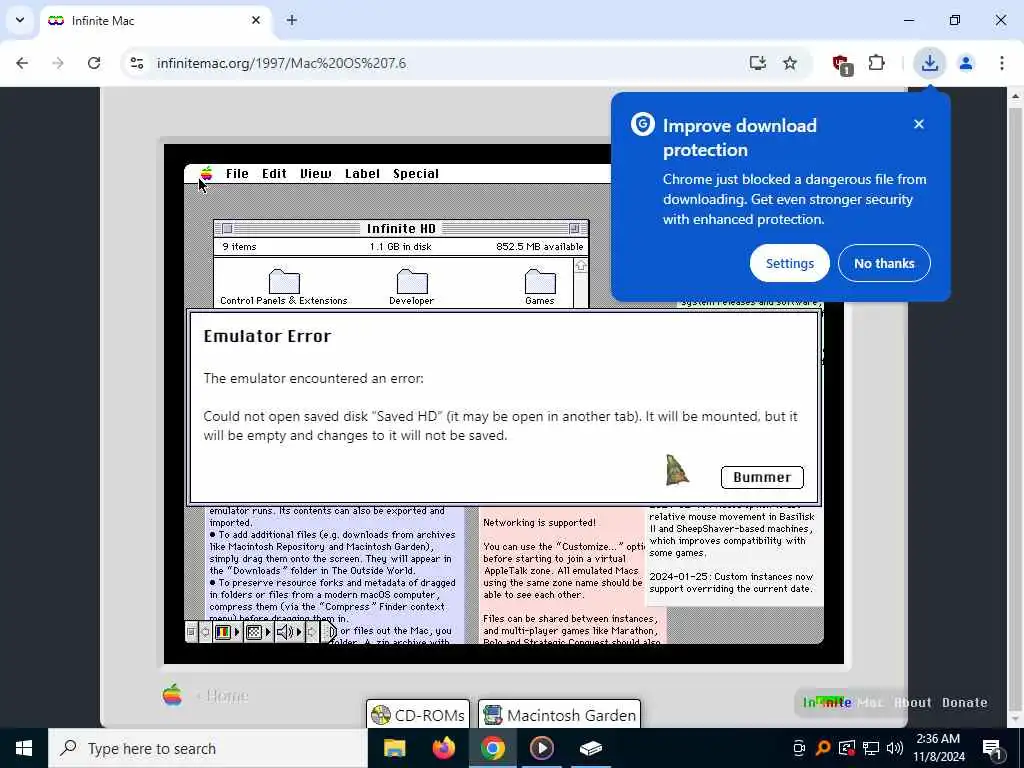The image size is (1024, 768).
Task: Open the Apple menu in Mac menu bar
Action: pos(206,173)
